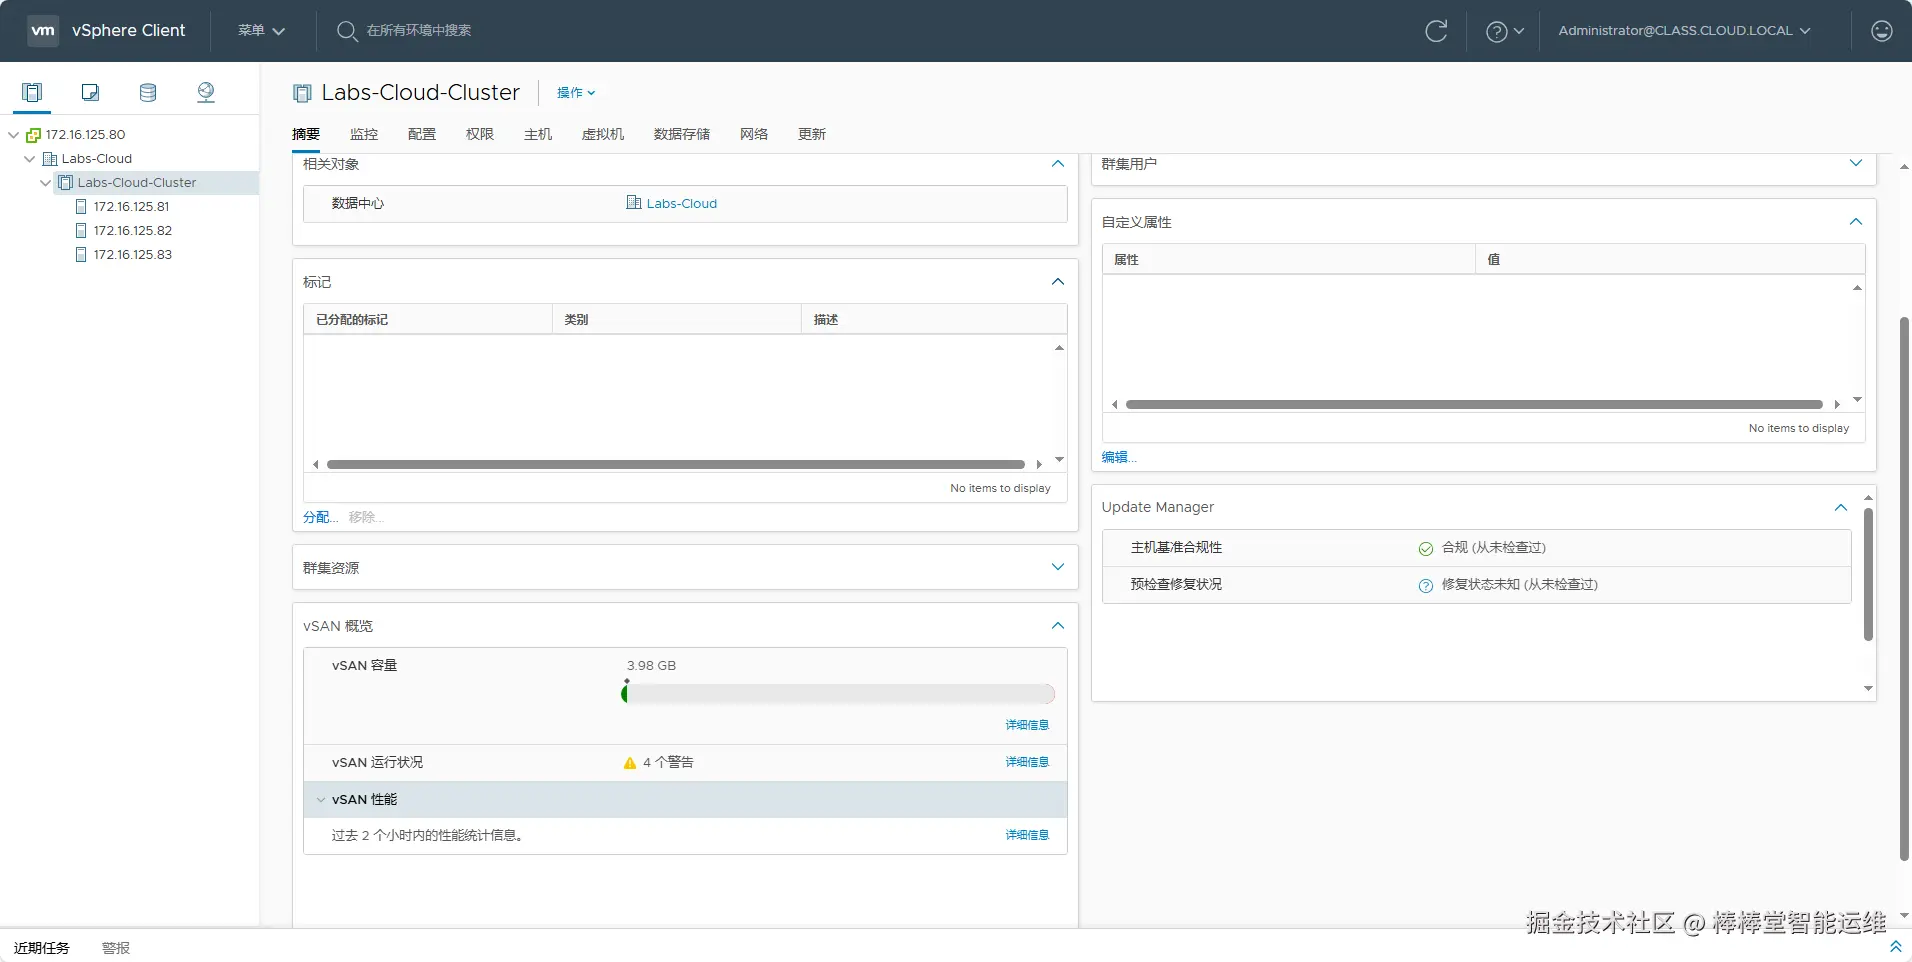
Task: Open the Hosts and Clusters inventory view
Action: (x=32, y=93)
